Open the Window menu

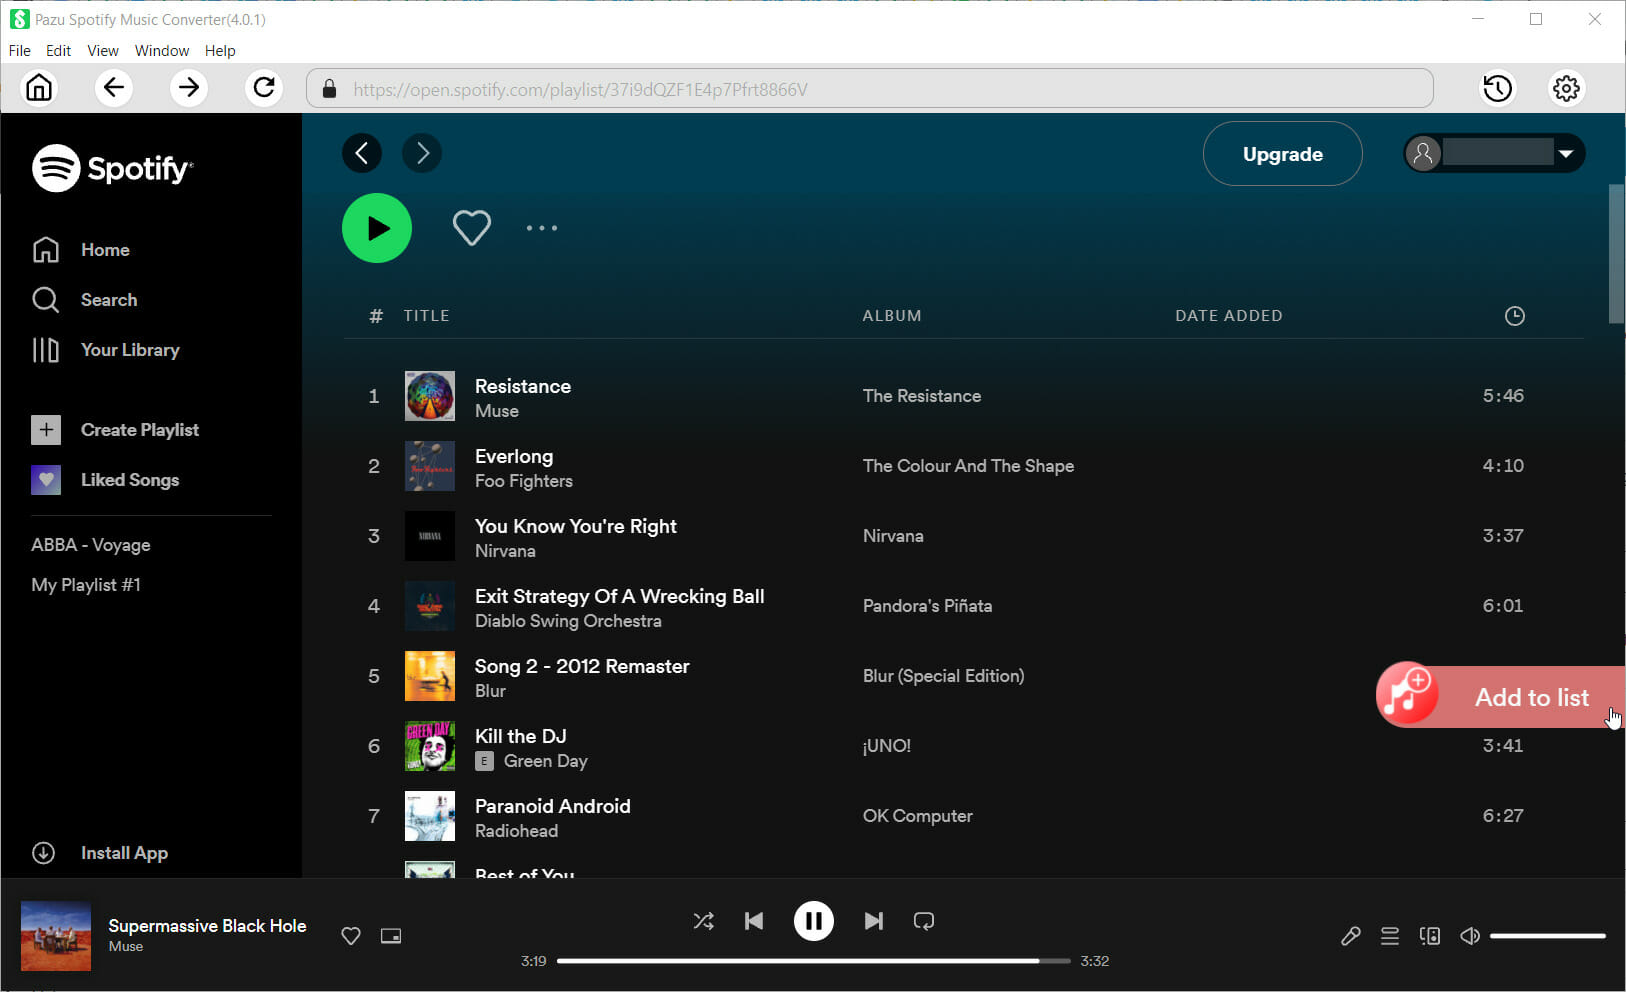click(162, 50)
